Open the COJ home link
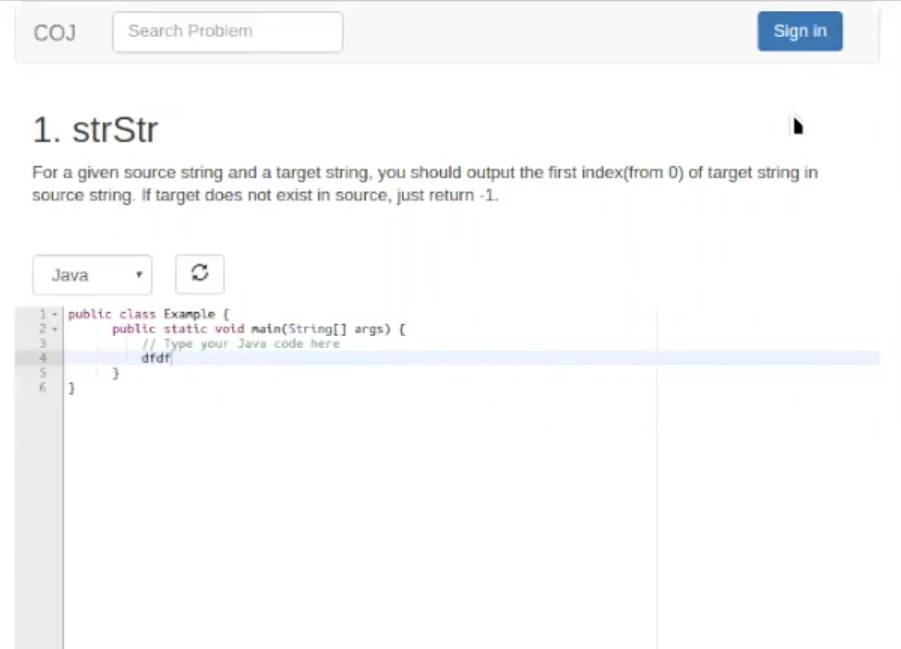This screenshot has height=649, width=901. [55, 33]
